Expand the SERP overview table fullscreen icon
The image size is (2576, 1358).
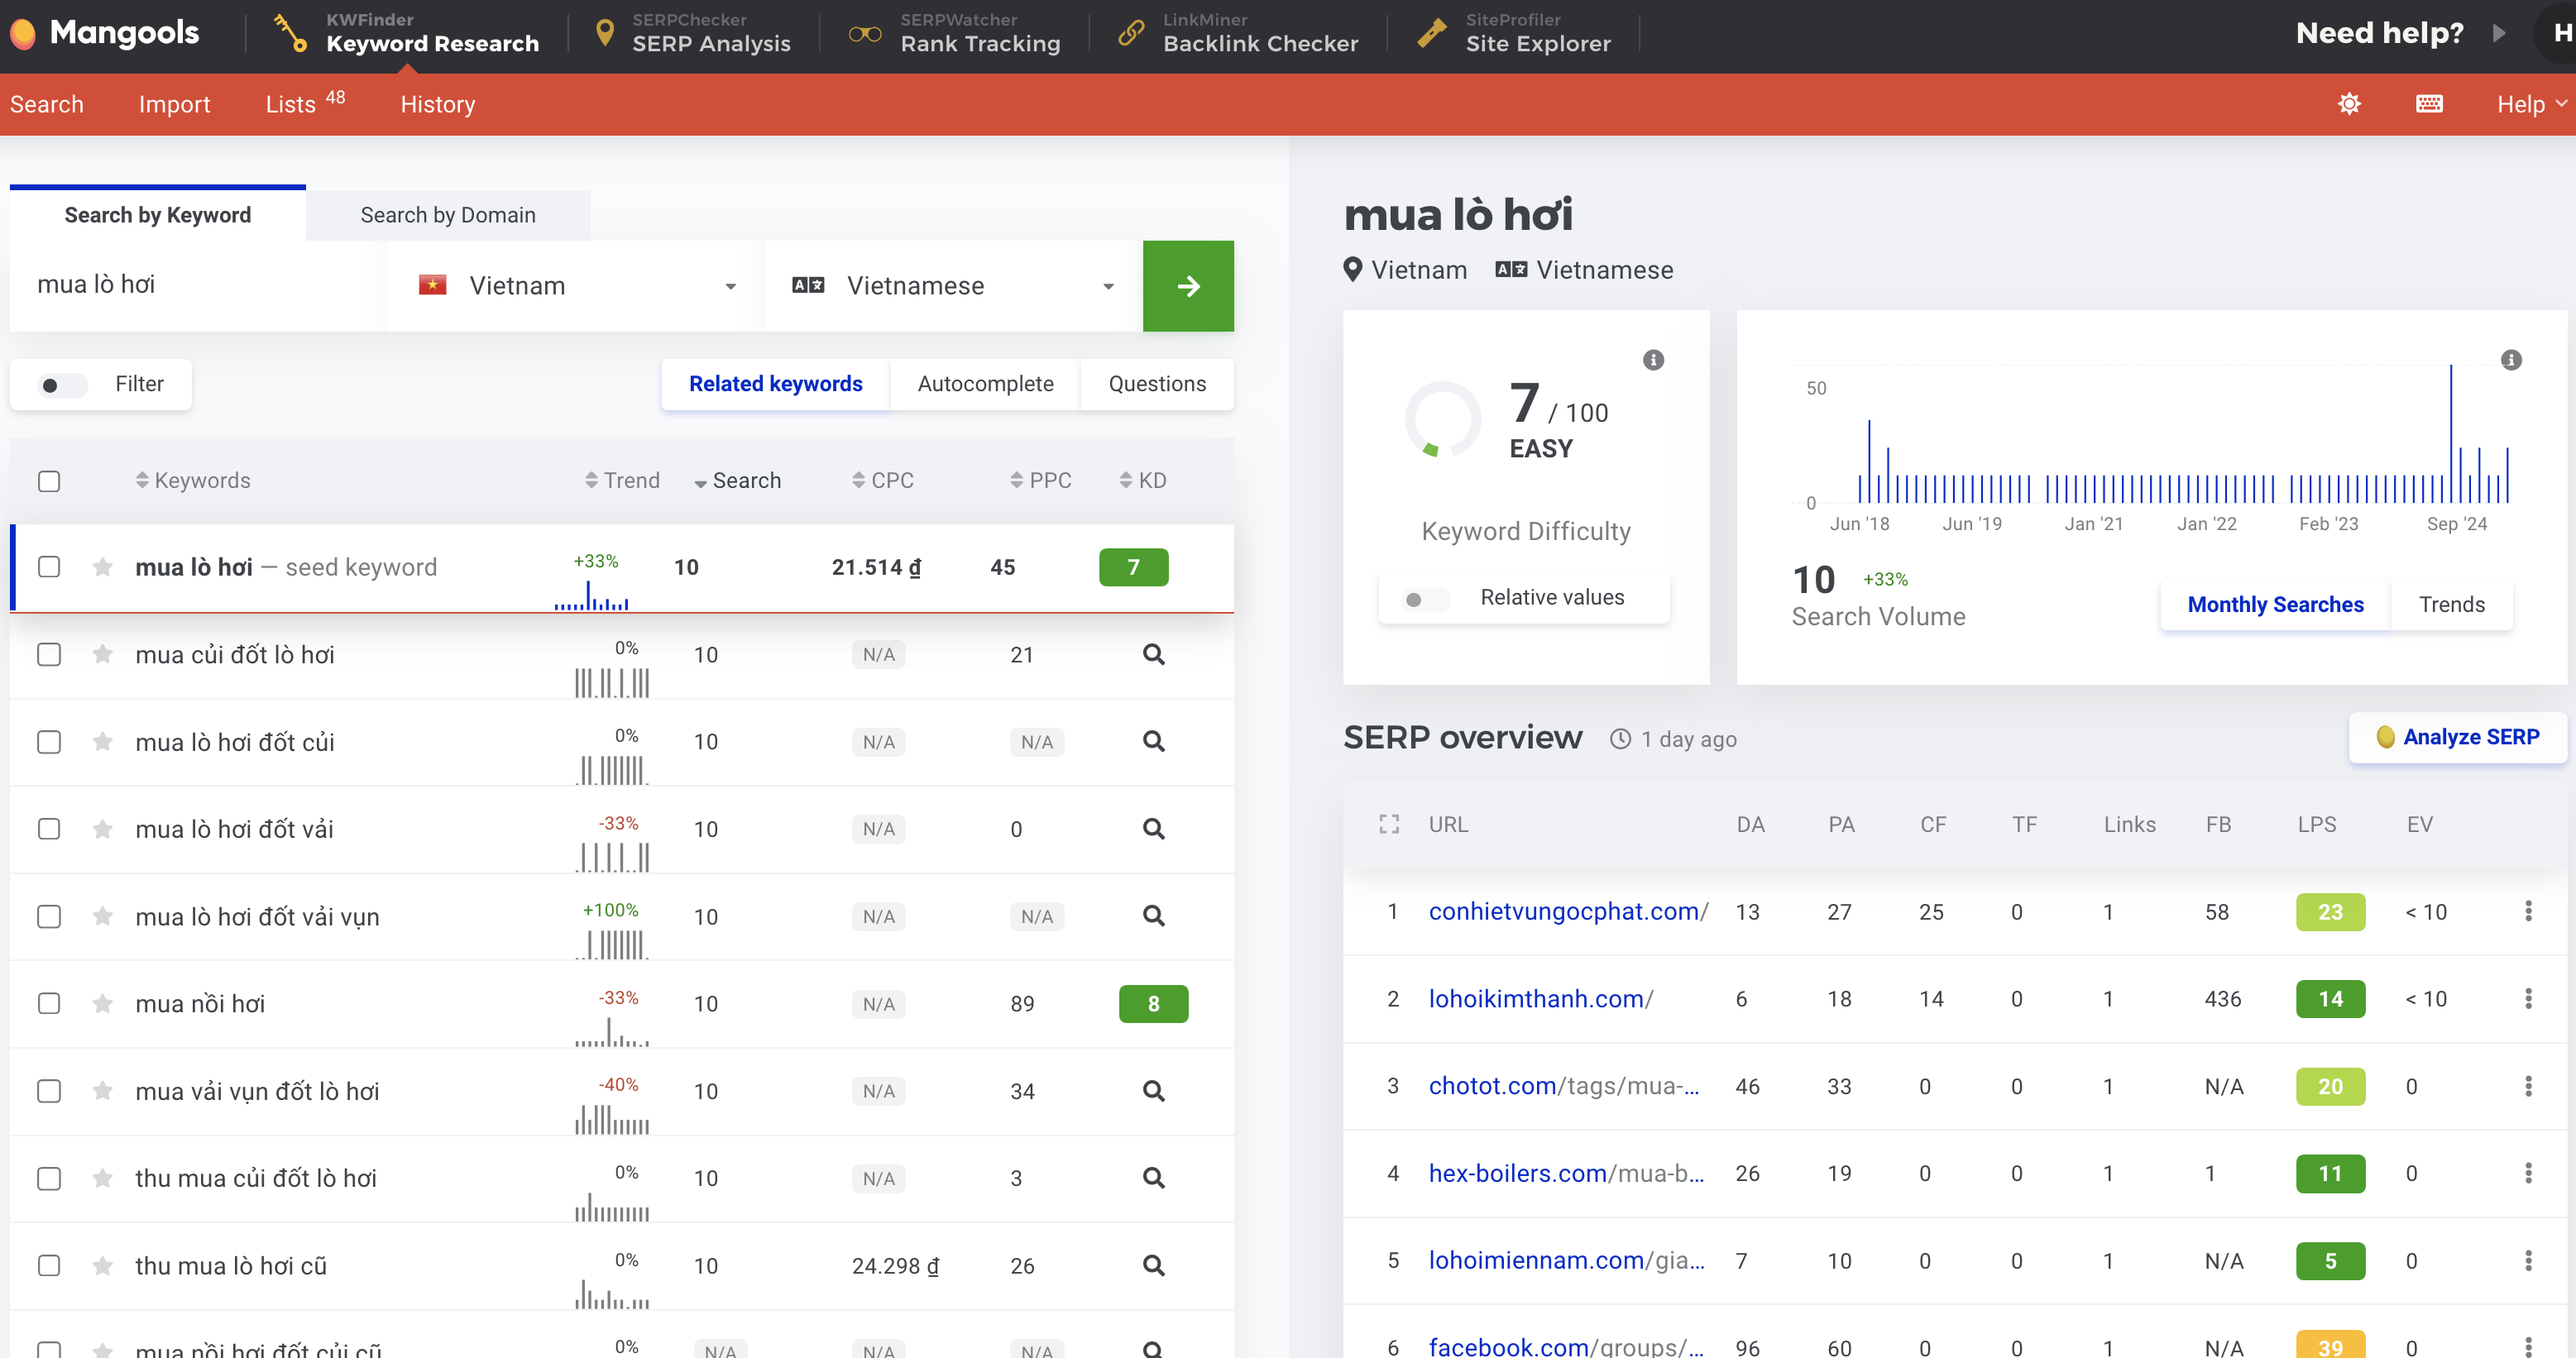tap(1389, 824)
